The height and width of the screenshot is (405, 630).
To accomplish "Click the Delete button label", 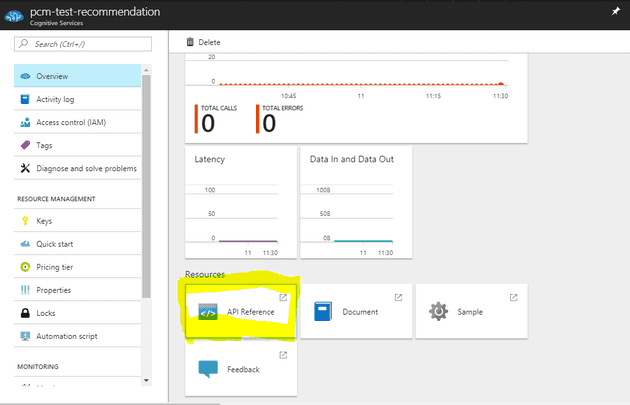I will [209, 42].
